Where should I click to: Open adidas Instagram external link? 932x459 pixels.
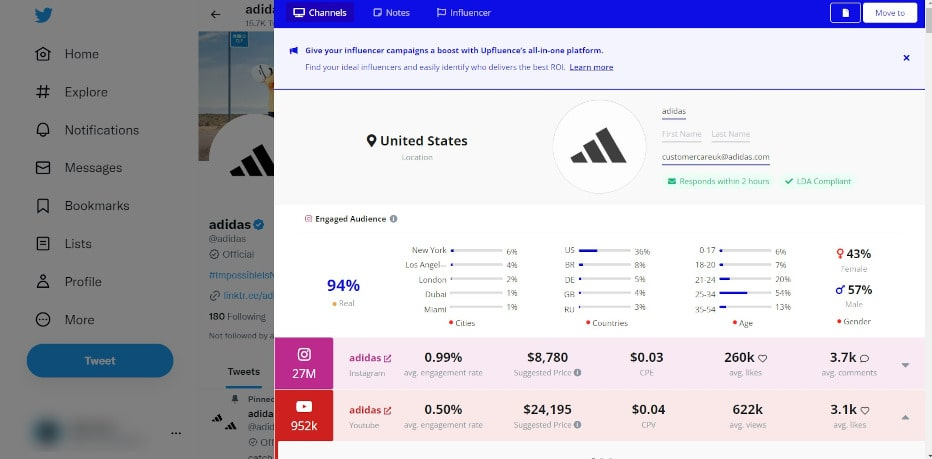pyautogui.click(x=388, y=359)
